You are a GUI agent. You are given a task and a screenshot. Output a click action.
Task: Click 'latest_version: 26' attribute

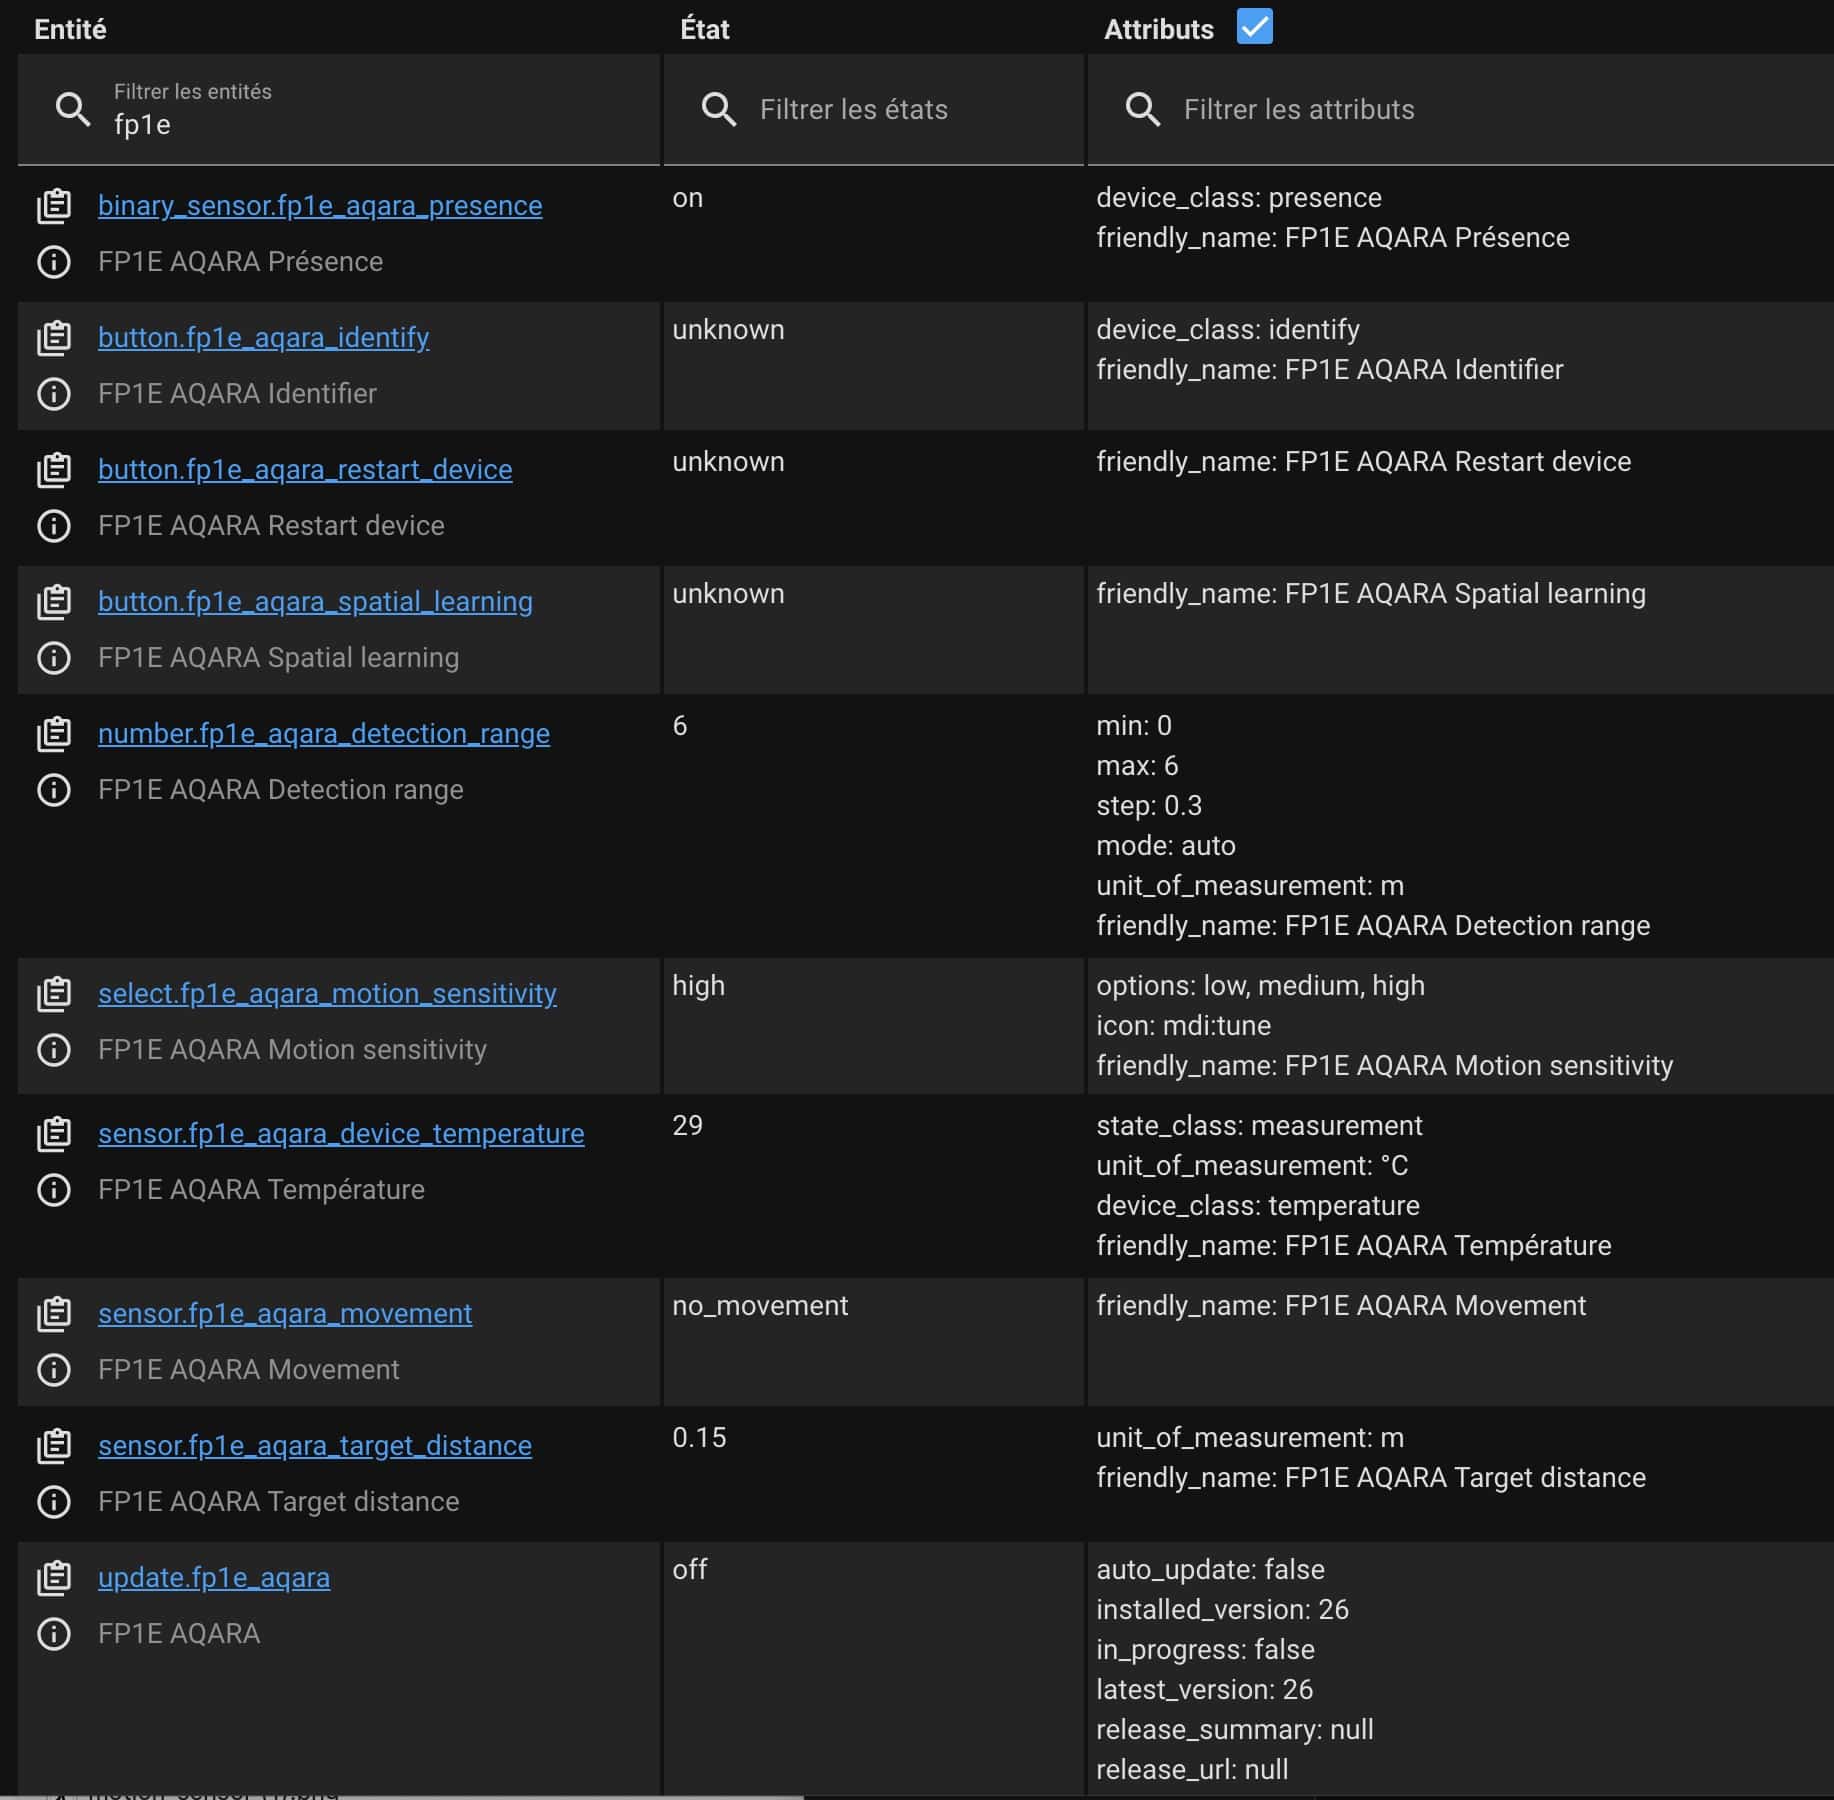[1204, 1690]
